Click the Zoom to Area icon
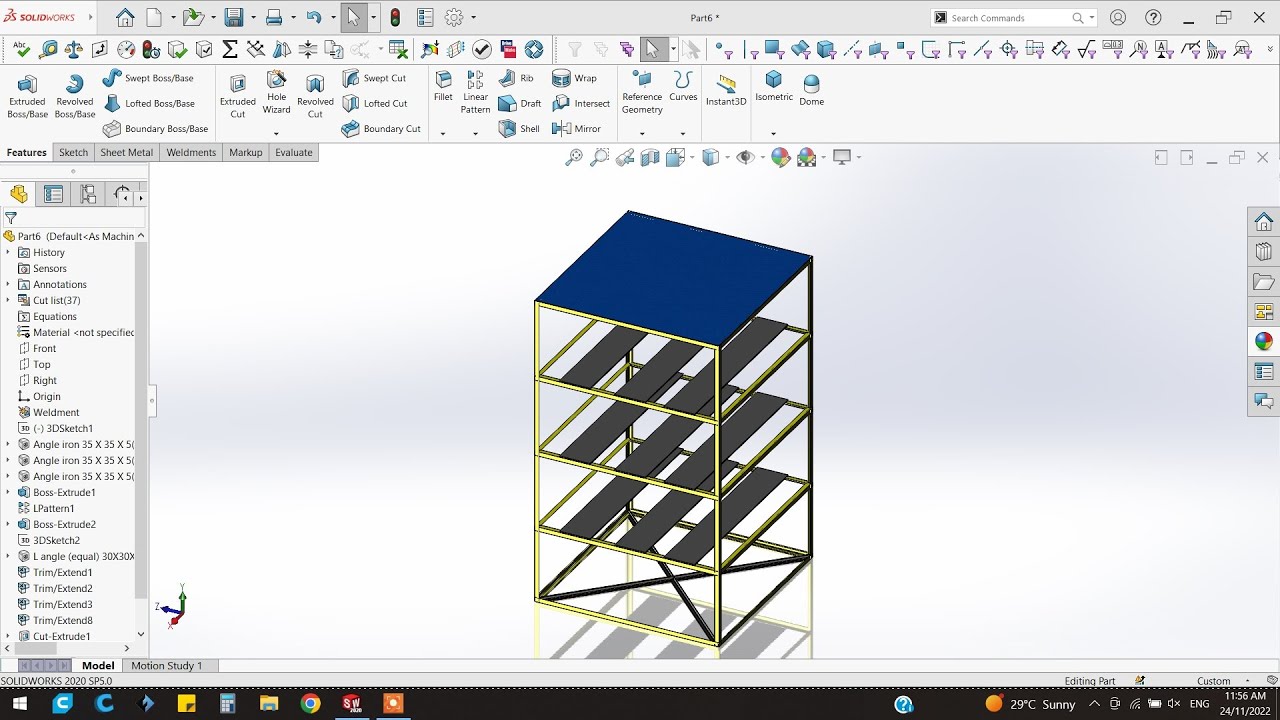This screenshot has width=1280, height=720. 599,157
